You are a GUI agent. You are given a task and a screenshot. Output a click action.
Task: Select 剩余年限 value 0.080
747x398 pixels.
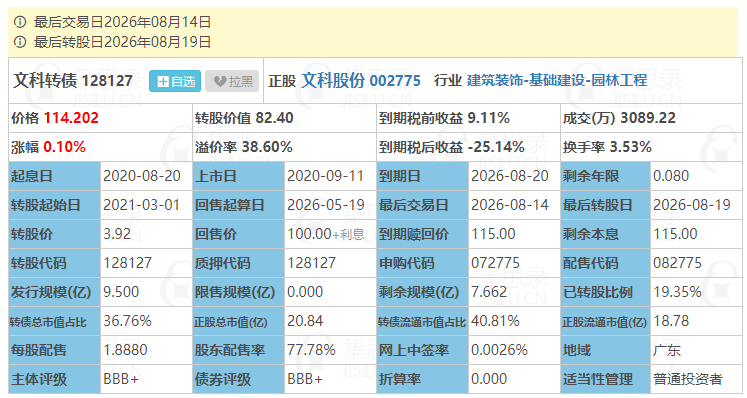pyautogui.click(x=671, y=176)
